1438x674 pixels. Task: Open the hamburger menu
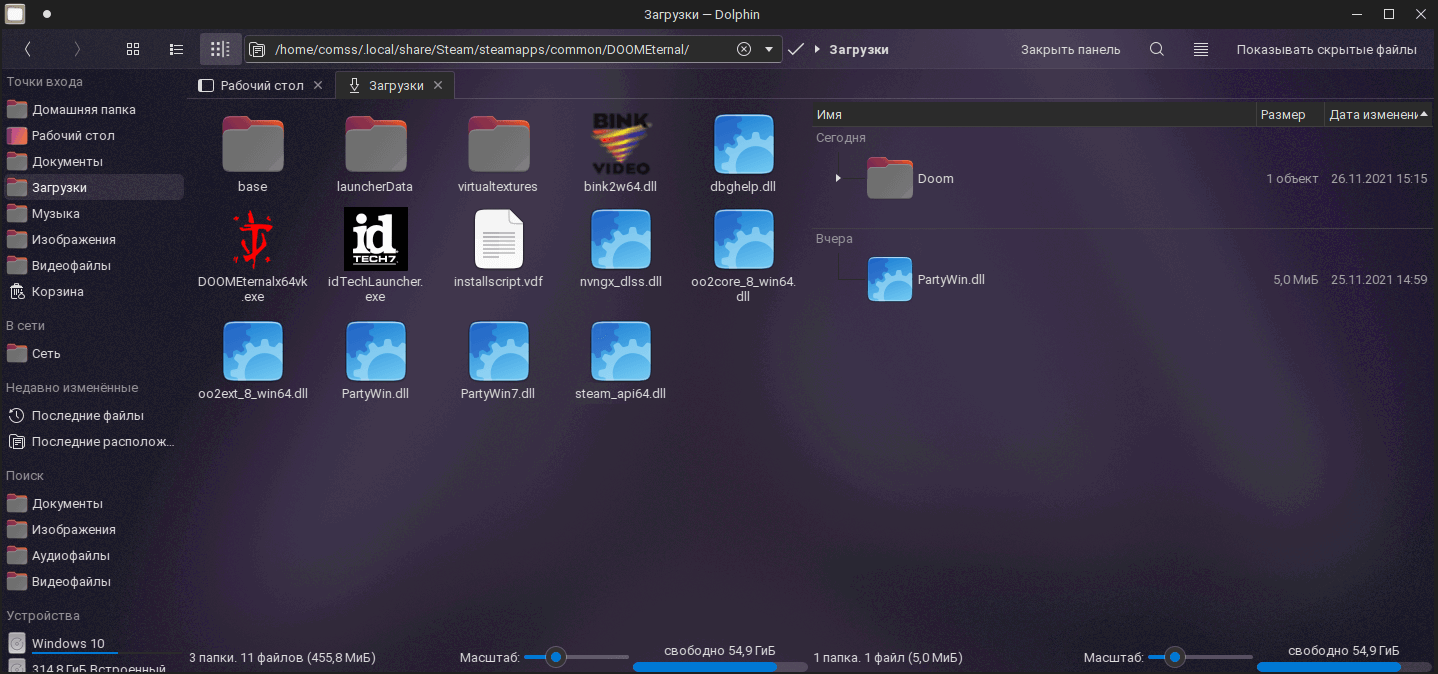coord(1201,49)
